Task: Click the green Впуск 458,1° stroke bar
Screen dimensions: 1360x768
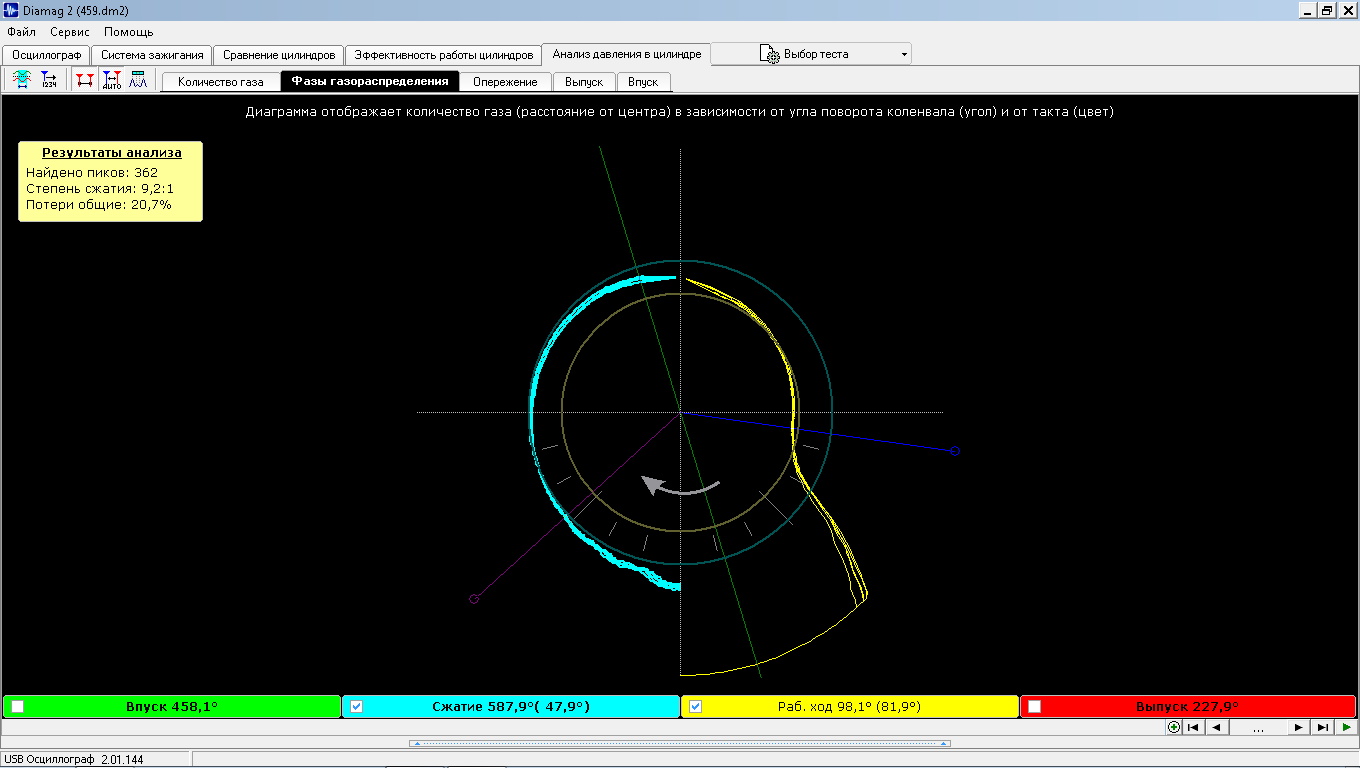Action: 172,706
